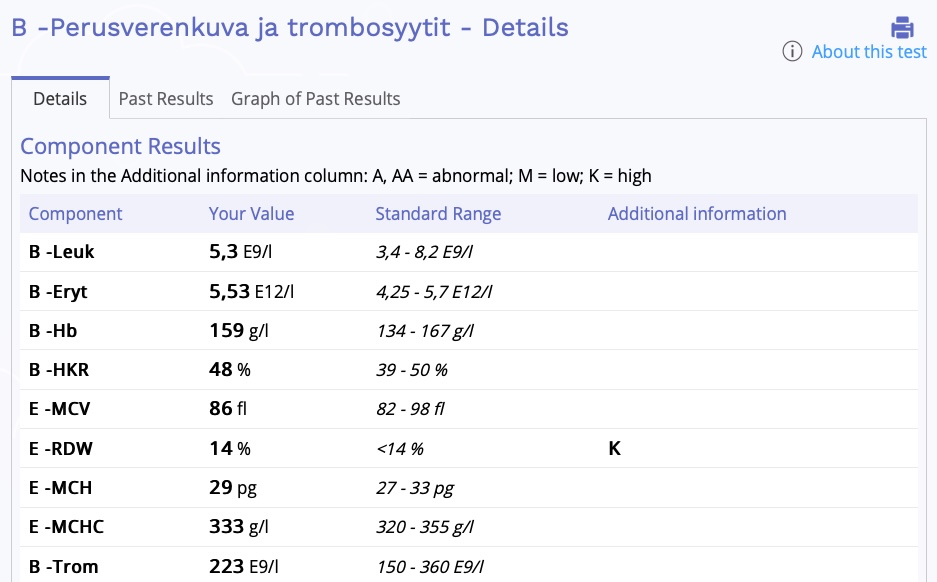Click the Your Value column header
The height and width of the screenshot is (582, 937).
coord(252,214)
